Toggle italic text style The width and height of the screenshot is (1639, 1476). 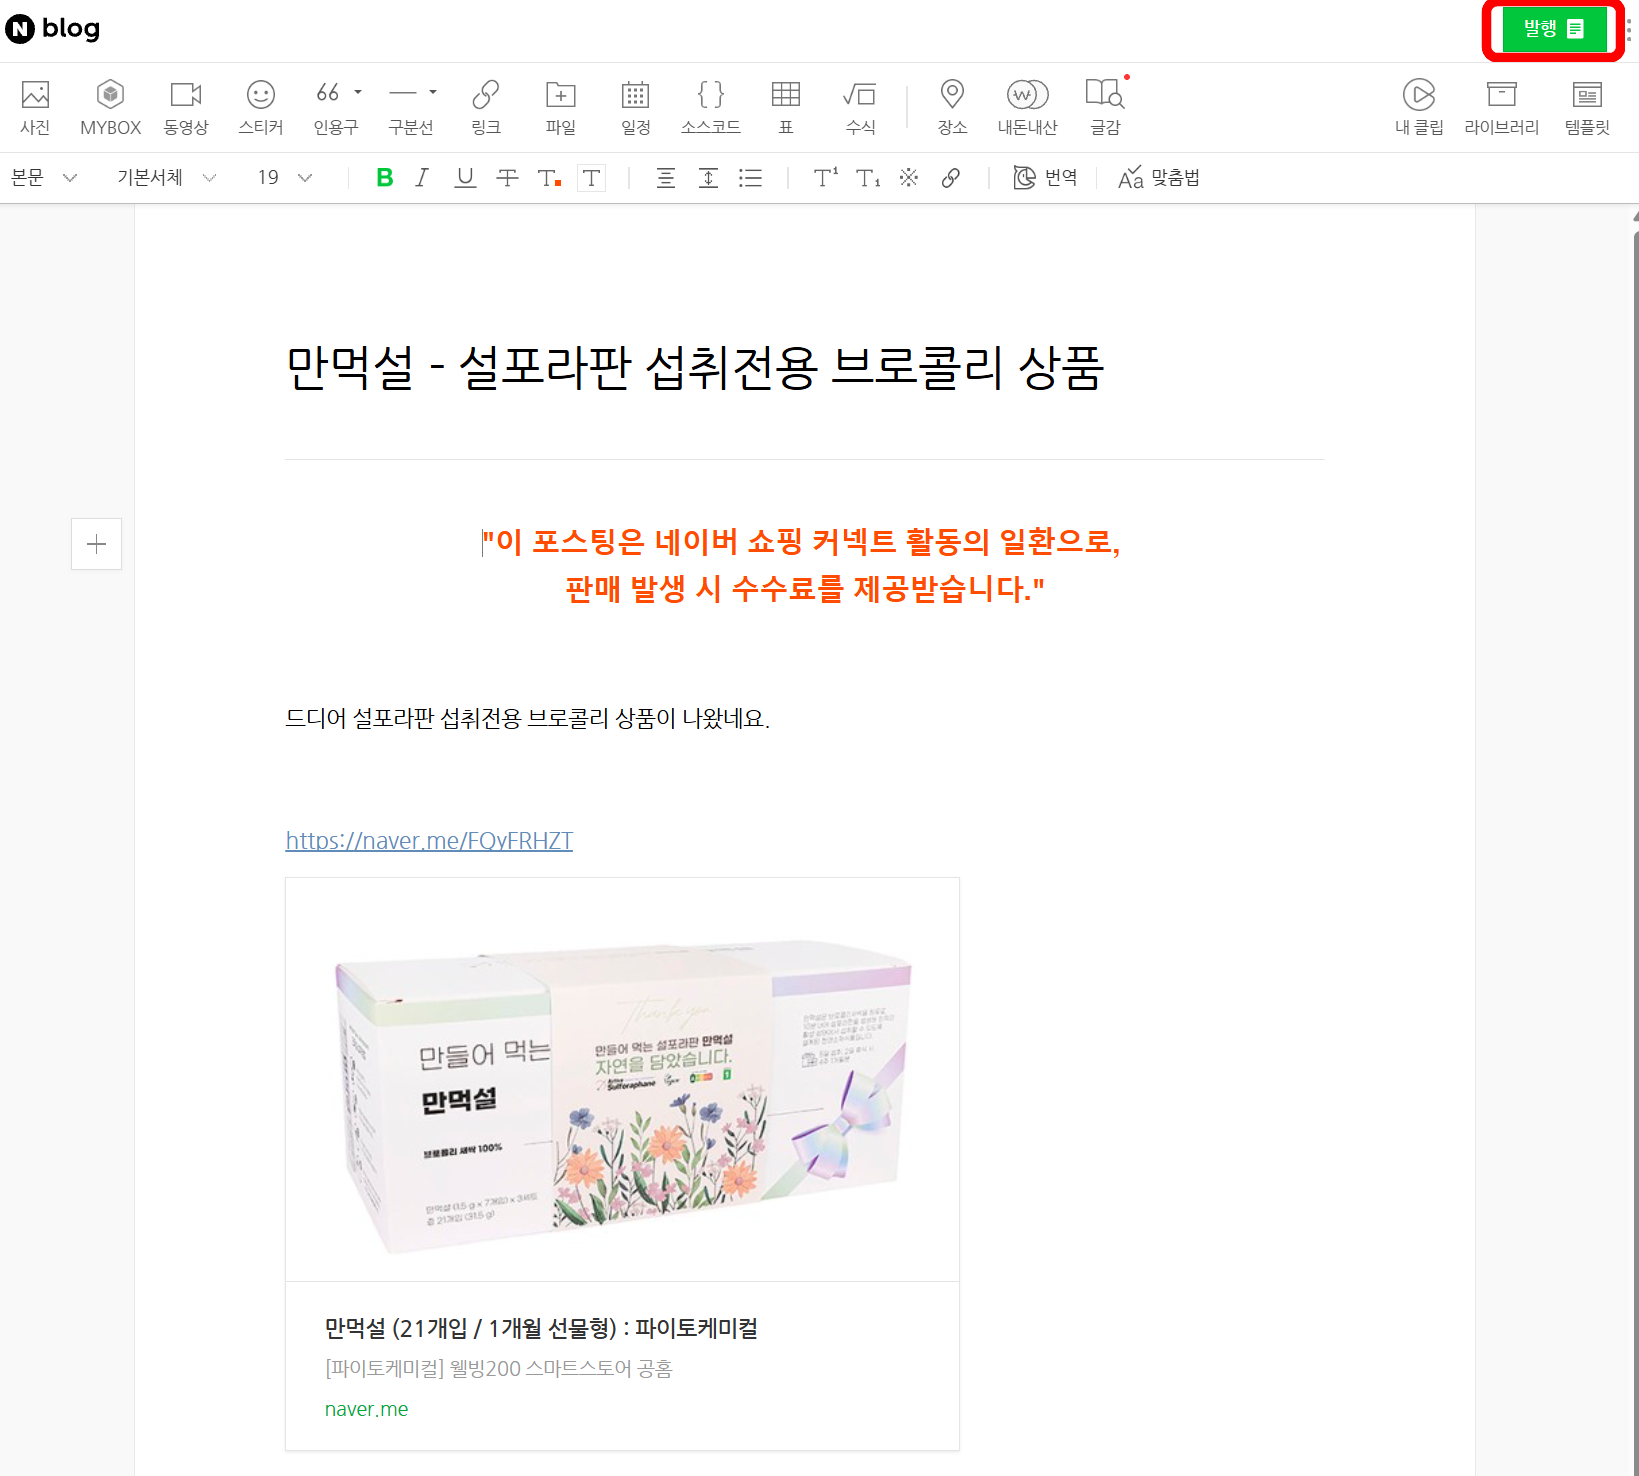coord(423,178)
